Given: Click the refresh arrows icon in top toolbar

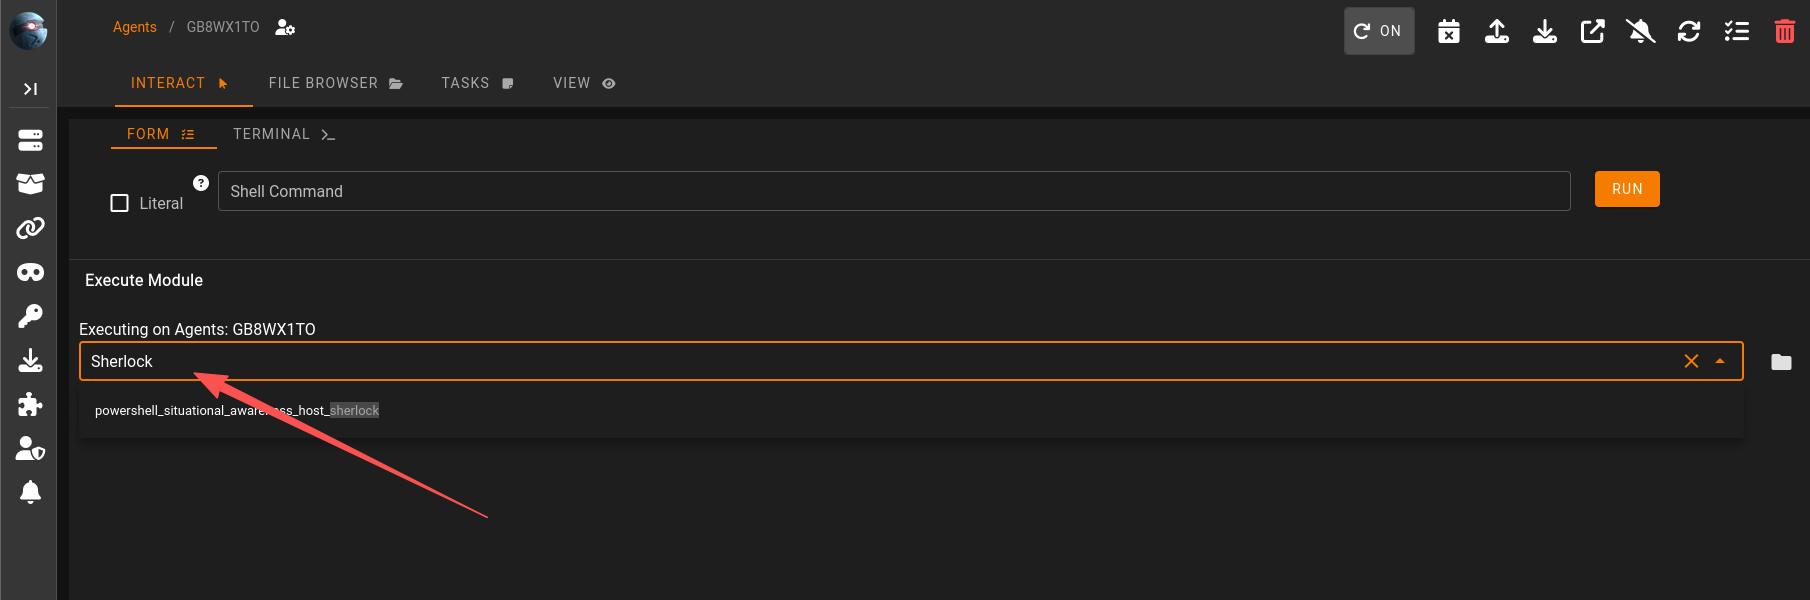Looking at the screenshot, I should click(x=1688, y=31).
